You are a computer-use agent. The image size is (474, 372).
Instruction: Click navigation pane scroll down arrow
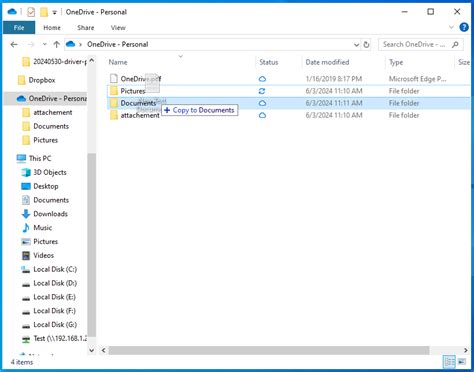point(92,350)
